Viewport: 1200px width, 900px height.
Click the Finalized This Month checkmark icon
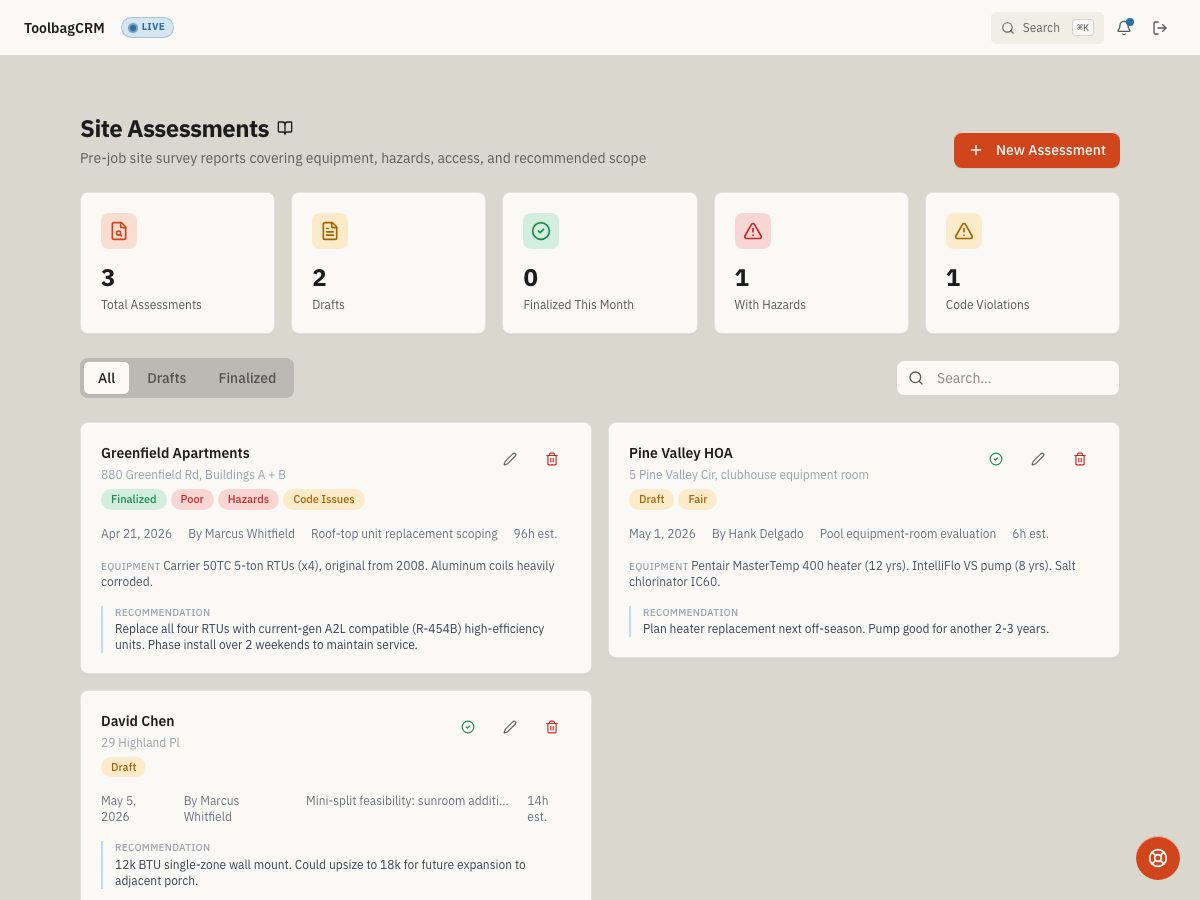[x=541, y=231]
